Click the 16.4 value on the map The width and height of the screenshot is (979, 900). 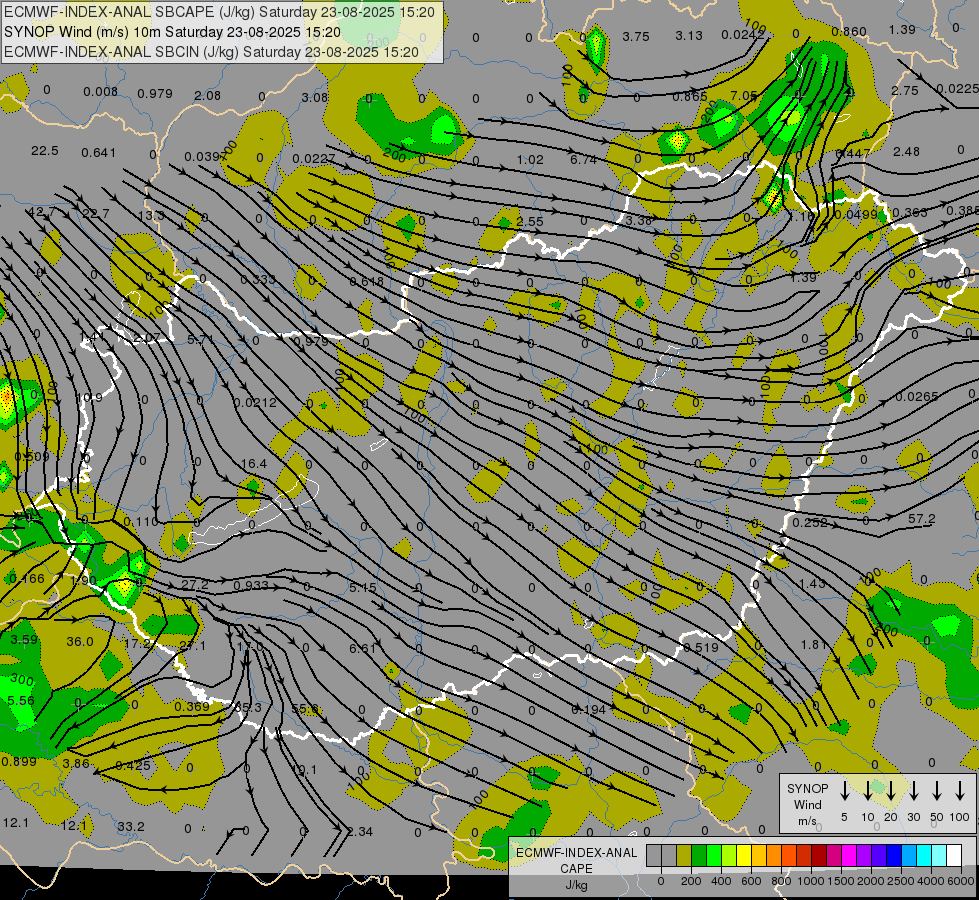coord(253,463)
